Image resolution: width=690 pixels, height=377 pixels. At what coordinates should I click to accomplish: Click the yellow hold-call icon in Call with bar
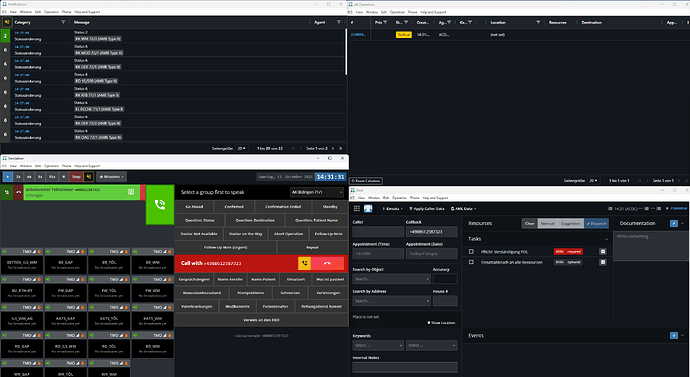[305, 263]
